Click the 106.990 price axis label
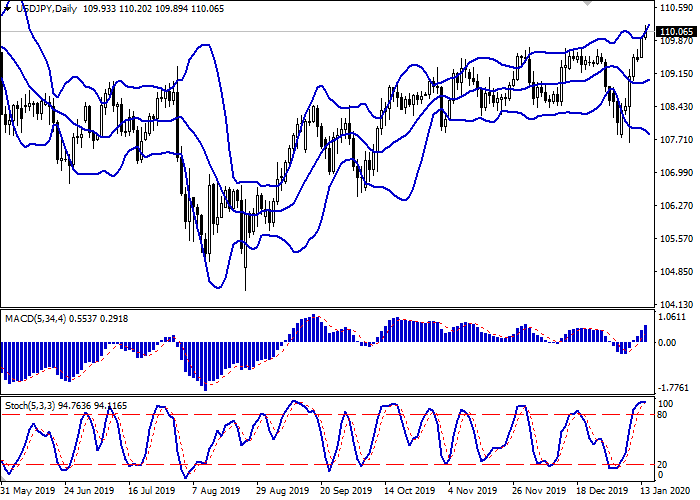The height and width of the screenshot is (500, 700). tap(676, 172)
